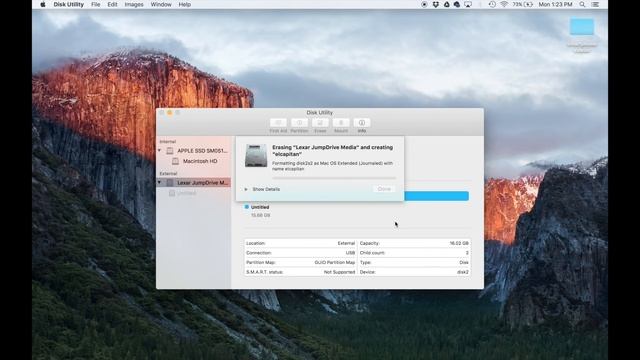
Task: Select the blue folder on the desktop
Action: (x=582, y=27)
